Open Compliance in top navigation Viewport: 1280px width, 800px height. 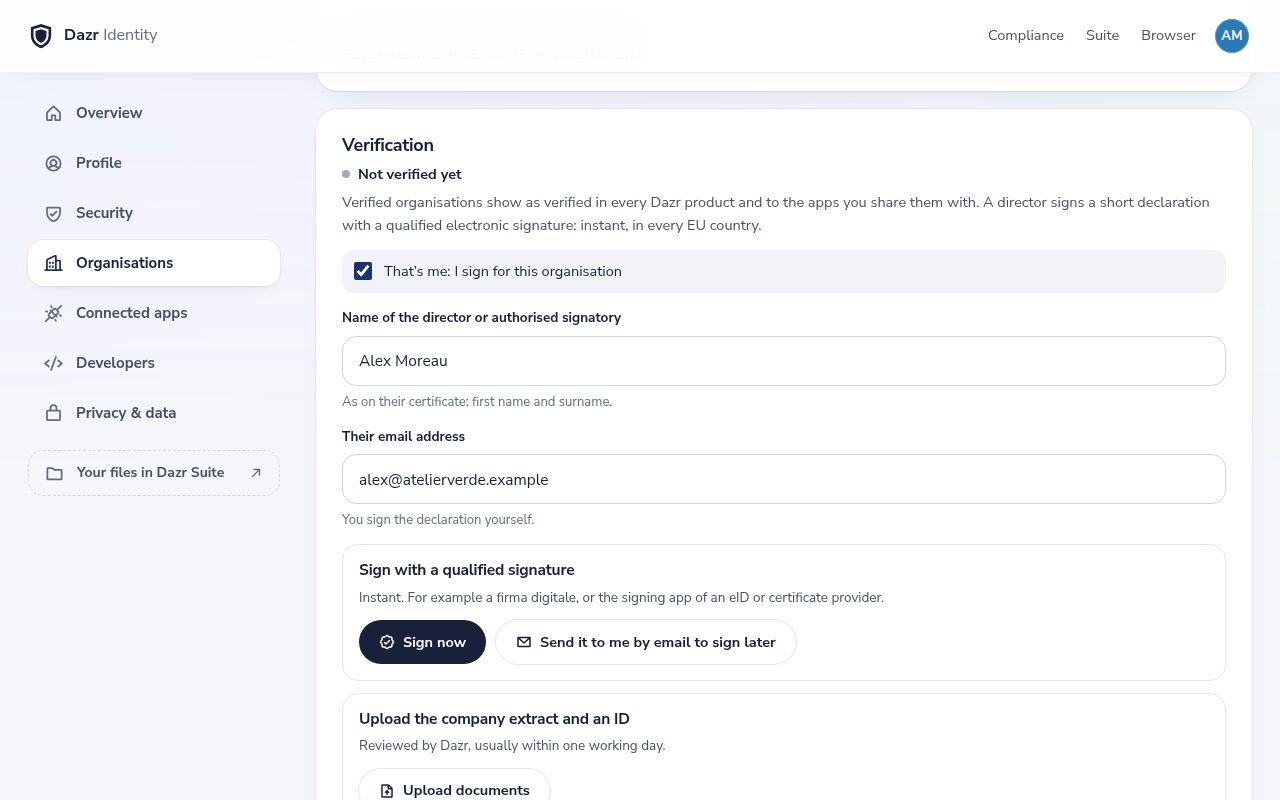coord(1026,36)
